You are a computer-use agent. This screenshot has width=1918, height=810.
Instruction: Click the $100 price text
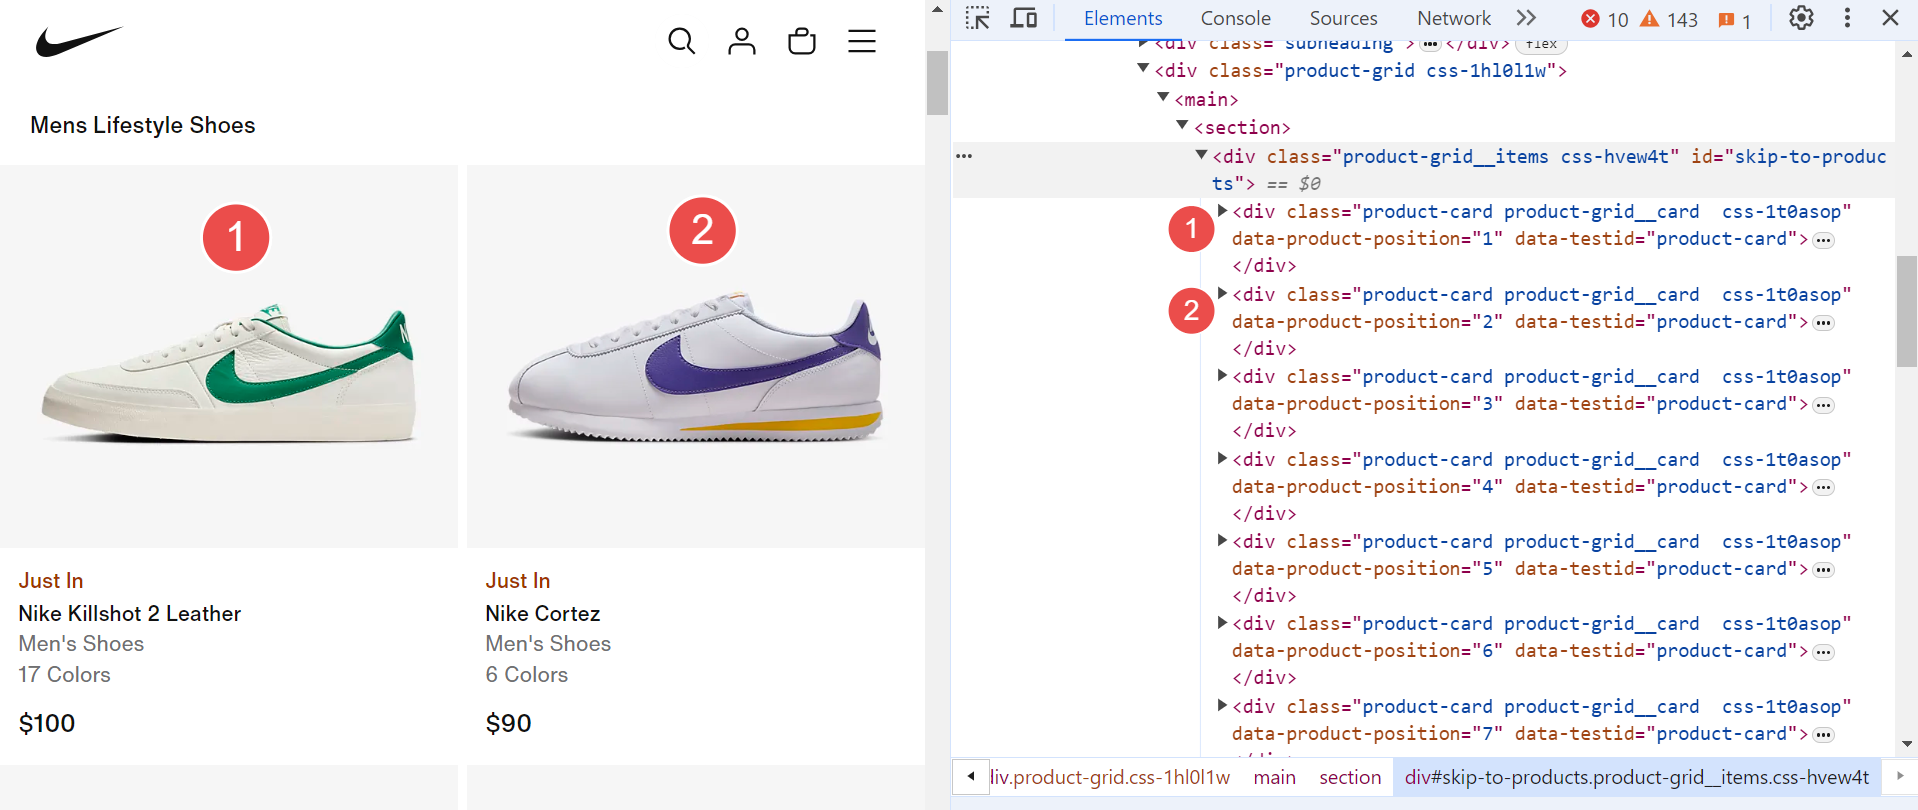click(47, 723)
